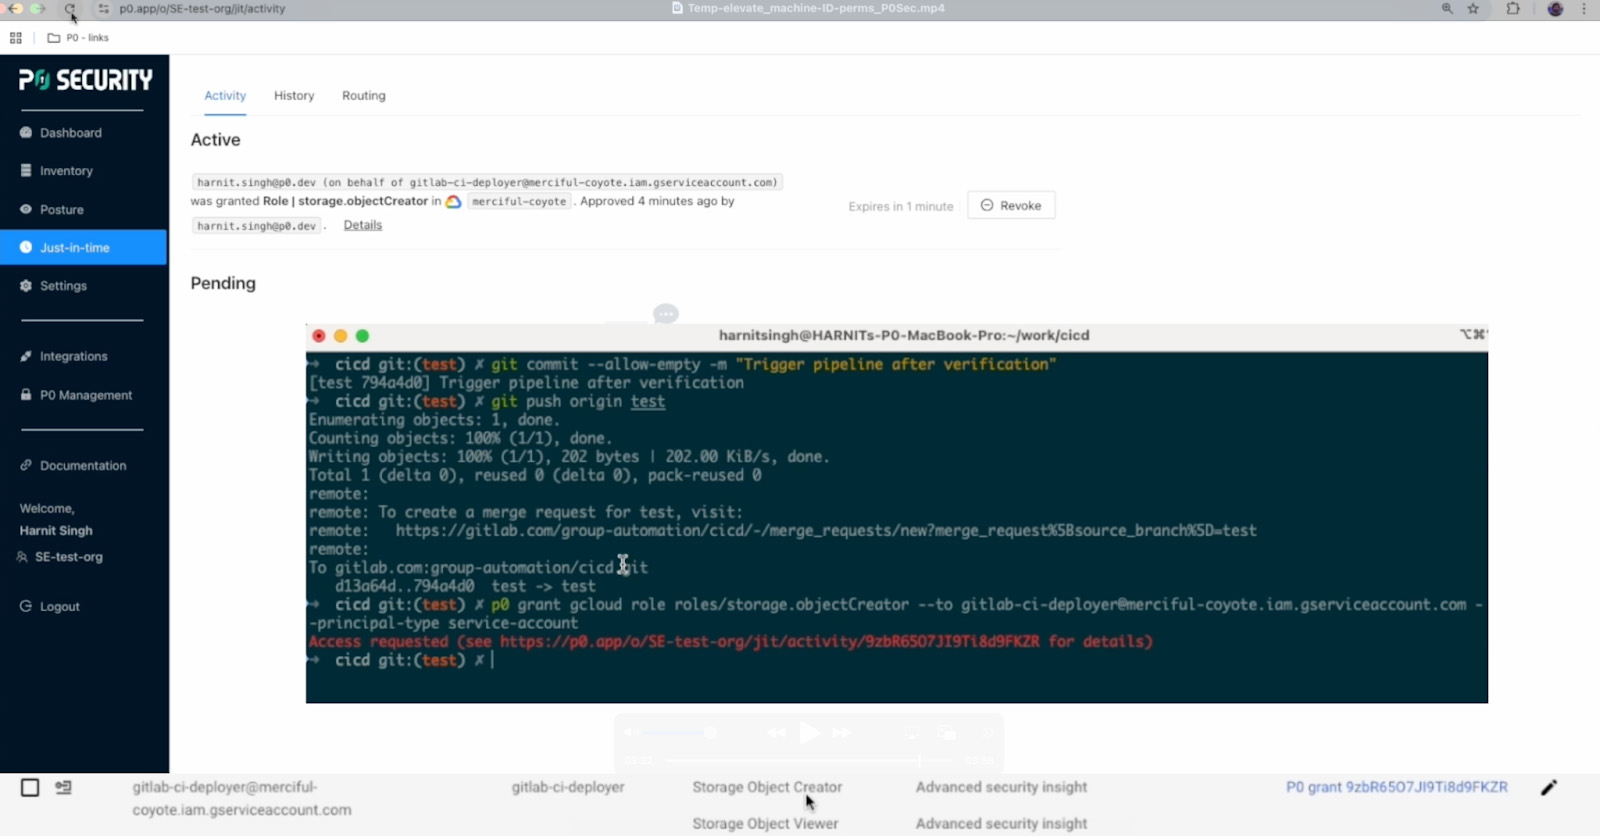Log out using the Logout item
This screenshot has width=1600, height=836.
tap(50, 606)
